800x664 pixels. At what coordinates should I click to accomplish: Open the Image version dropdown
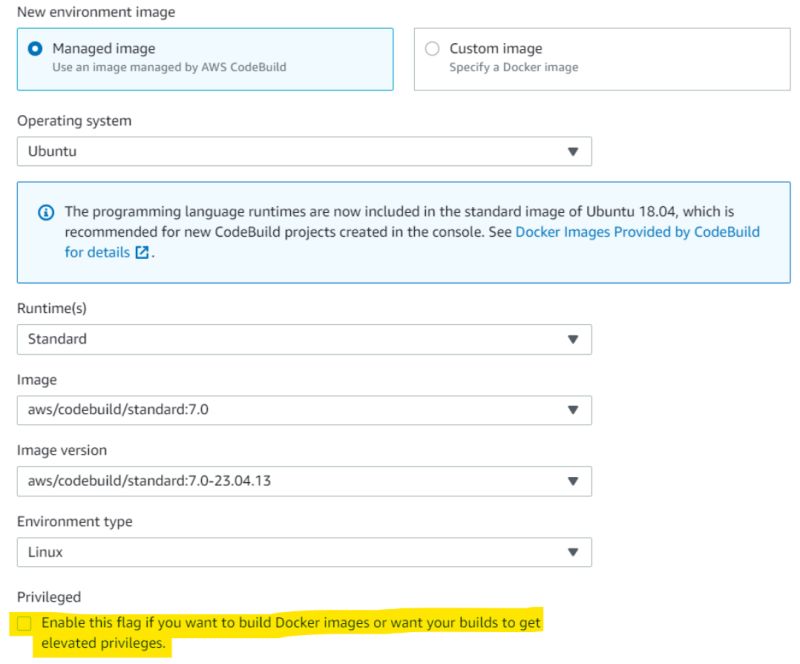[304, 481]
